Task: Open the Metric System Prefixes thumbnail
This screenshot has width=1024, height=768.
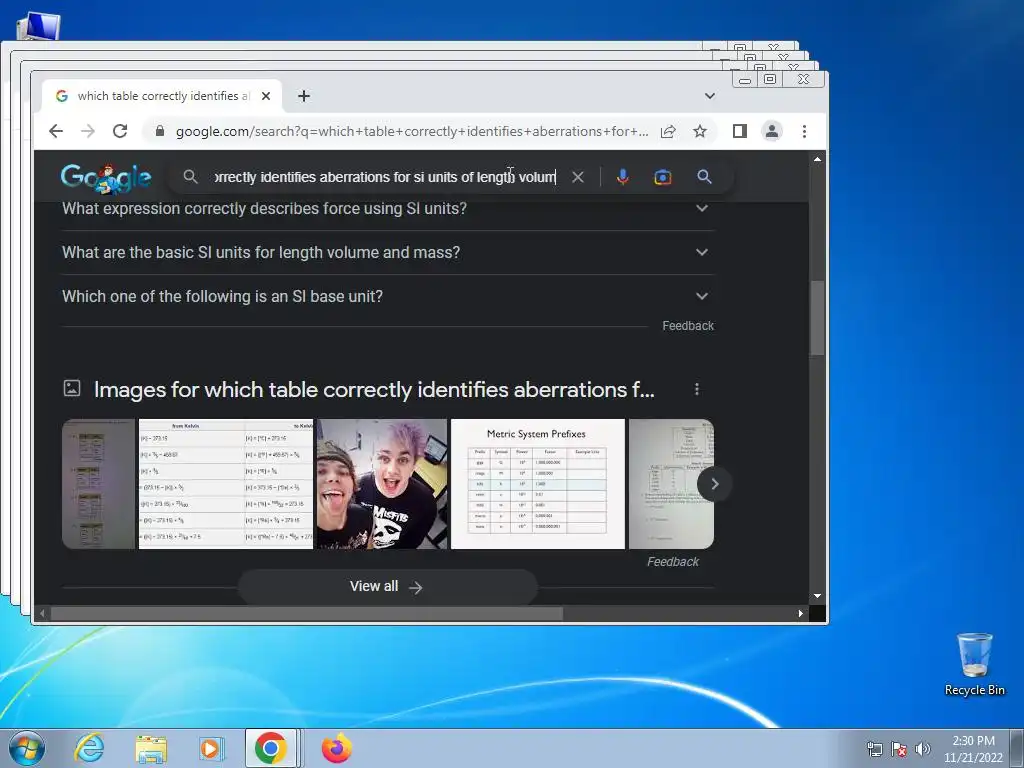Action: [537, 484]
